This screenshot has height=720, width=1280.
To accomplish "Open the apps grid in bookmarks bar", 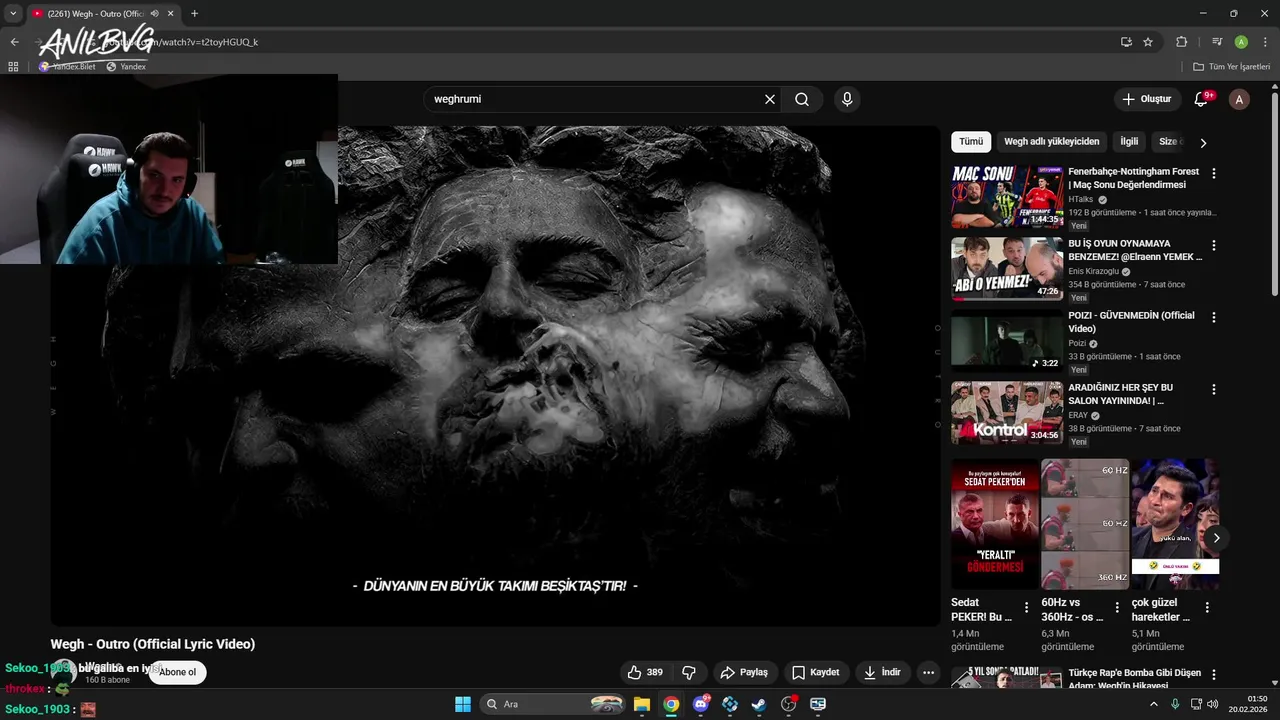I will (x=13, y=67).
